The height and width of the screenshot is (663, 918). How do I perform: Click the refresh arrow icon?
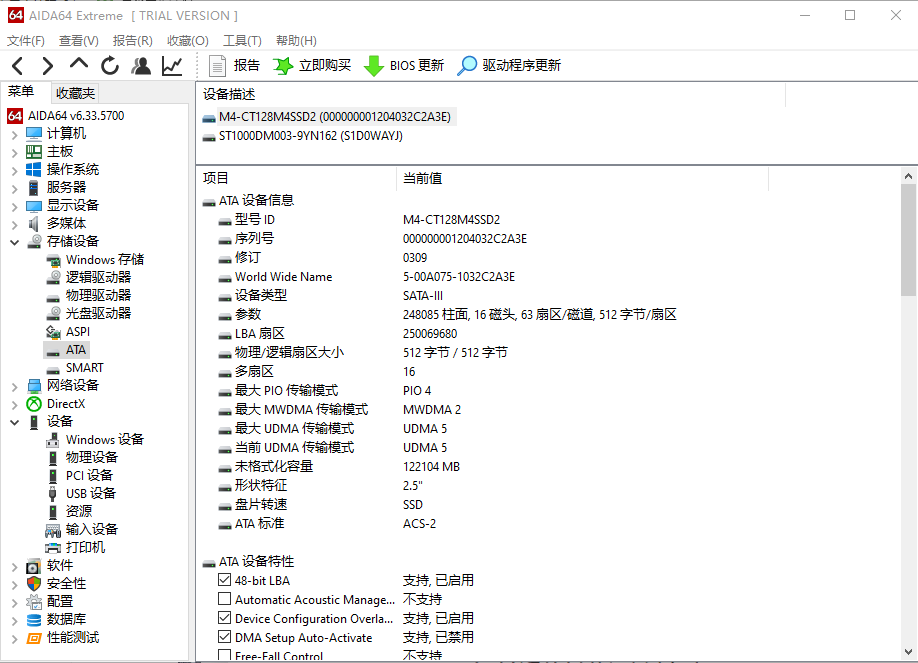109,65
